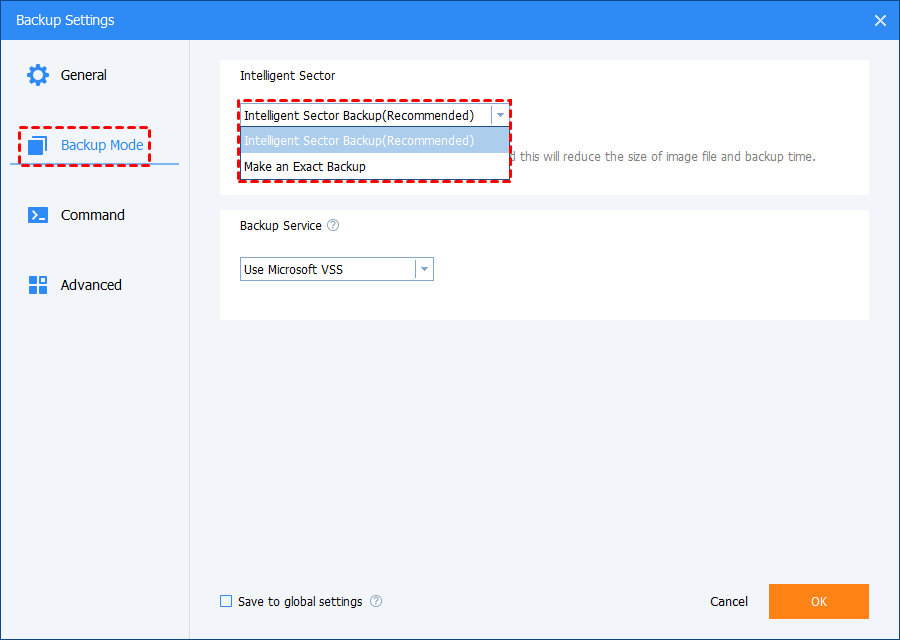This screenshot has width=900, height=640.
Task: Select the Backup Mode tab label
Action: [102, 146]
